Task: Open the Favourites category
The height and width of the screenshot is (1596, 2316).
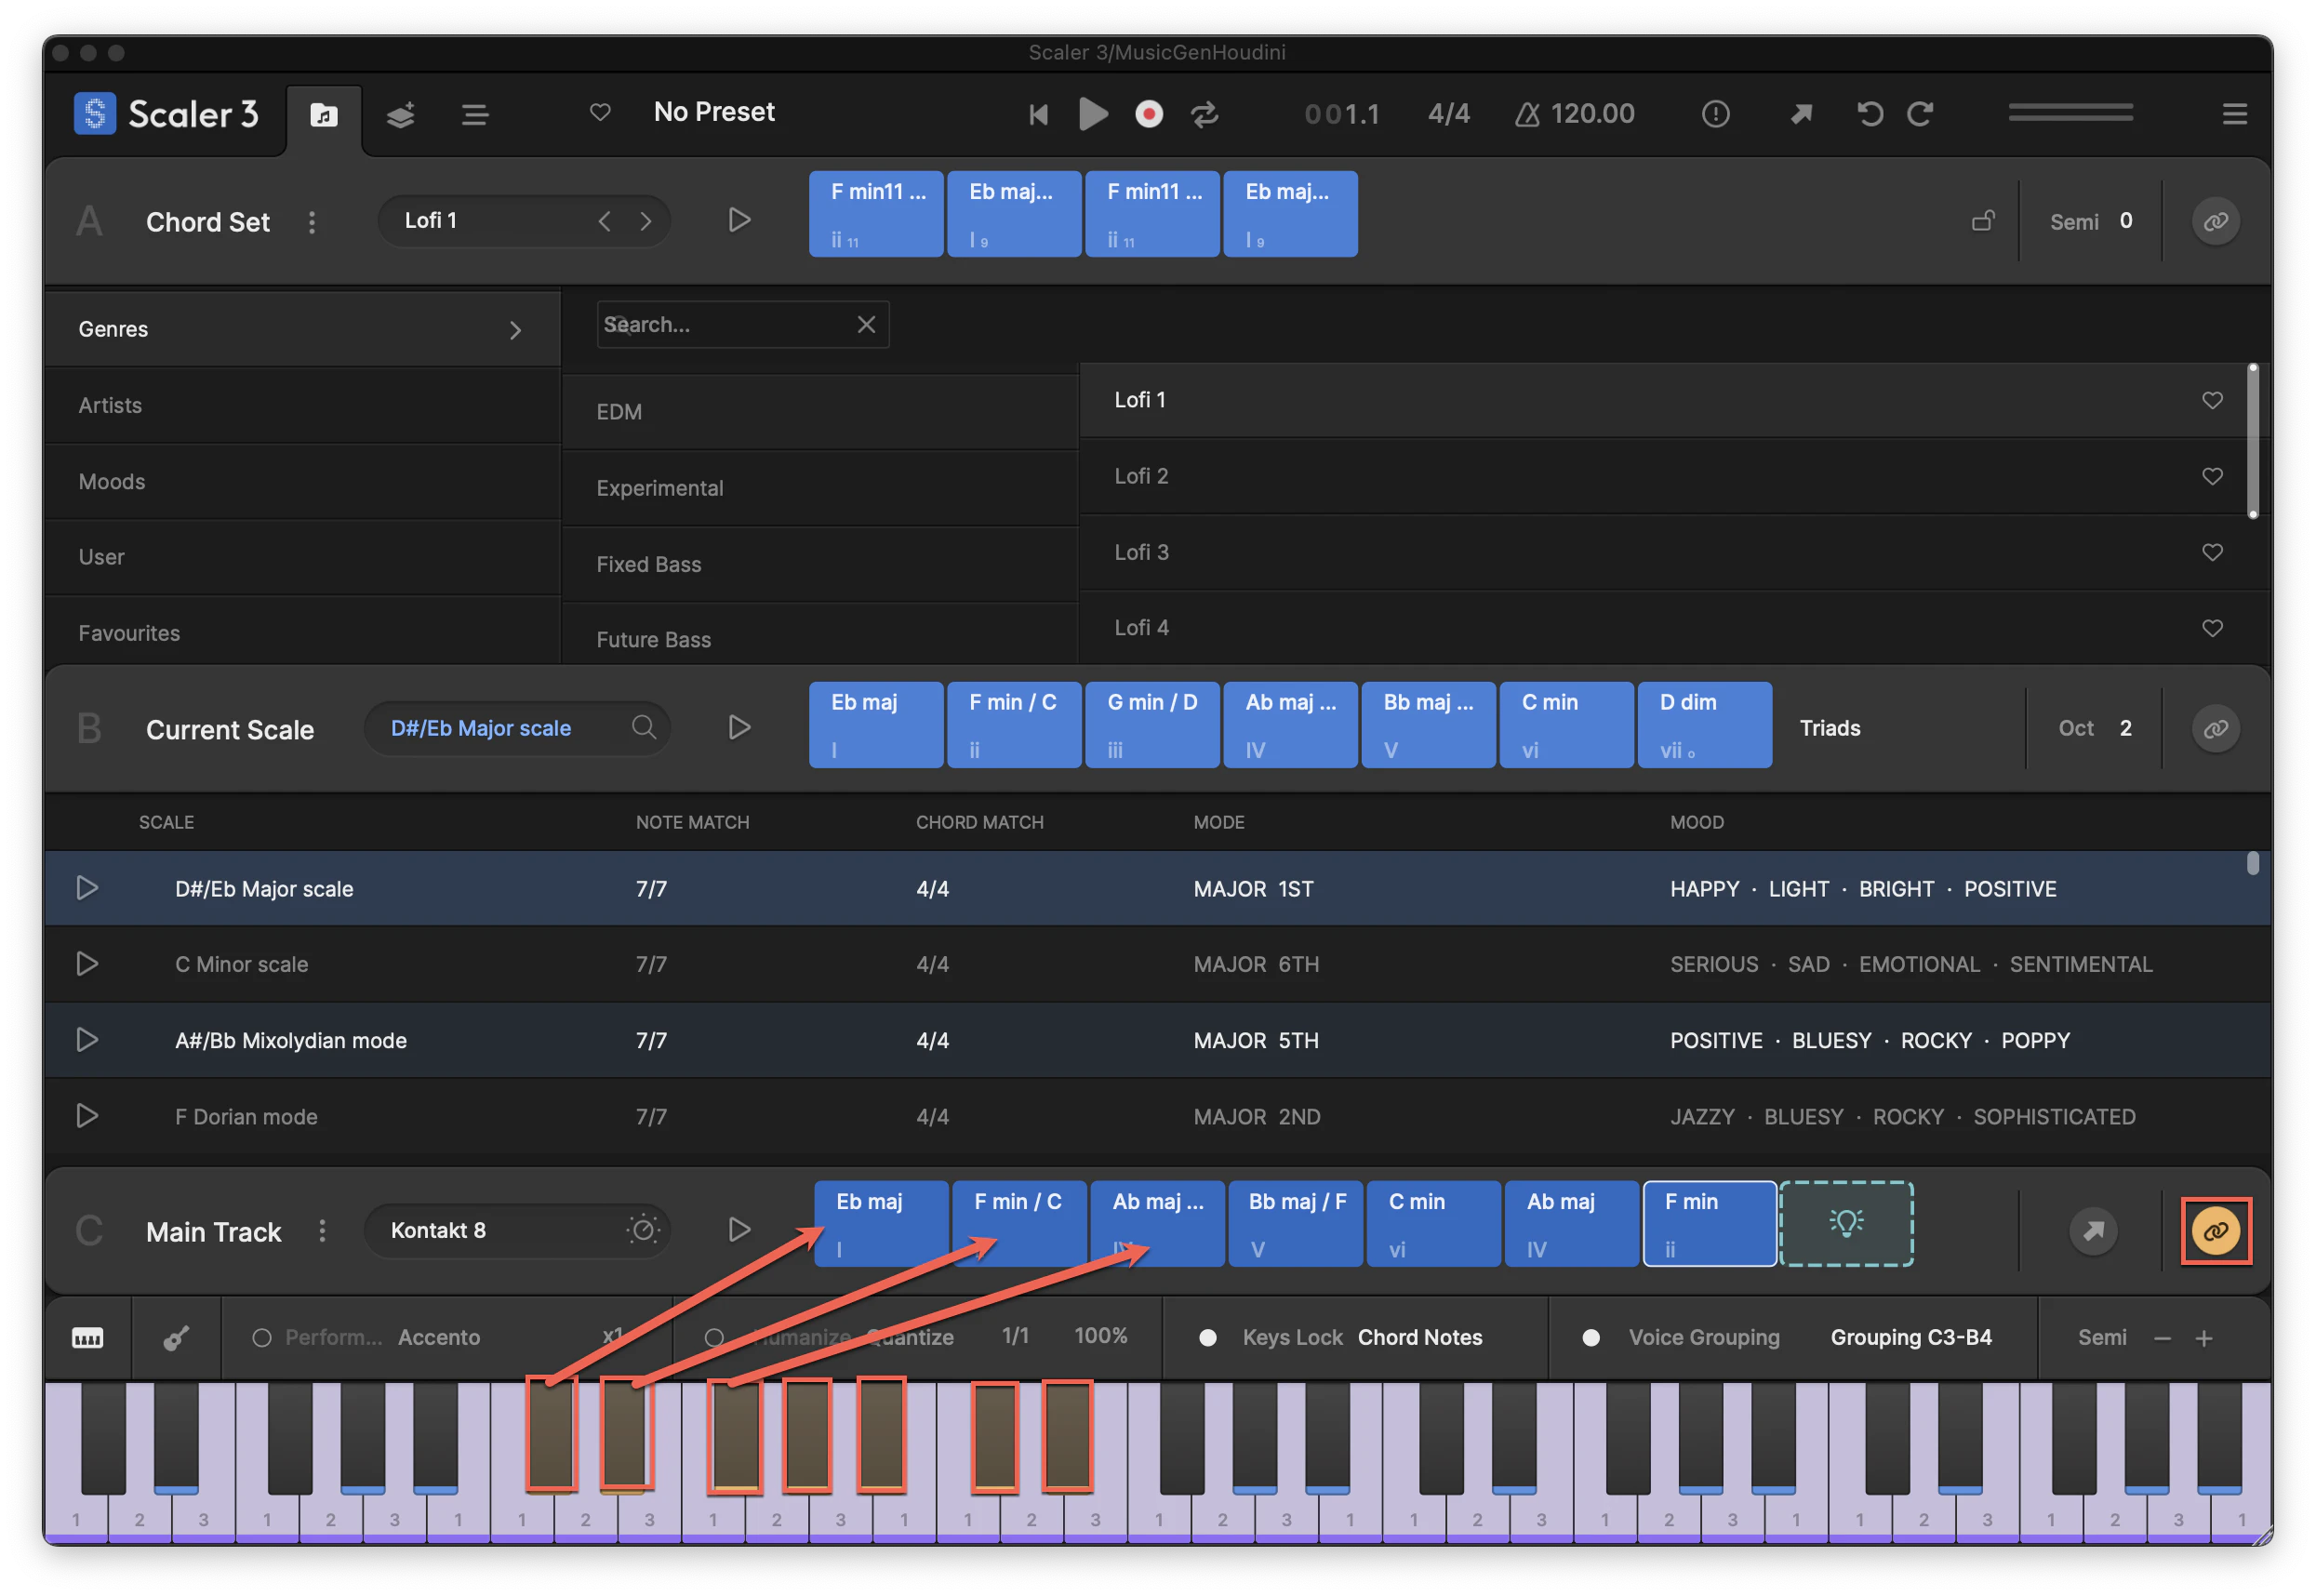Action: 301,632
